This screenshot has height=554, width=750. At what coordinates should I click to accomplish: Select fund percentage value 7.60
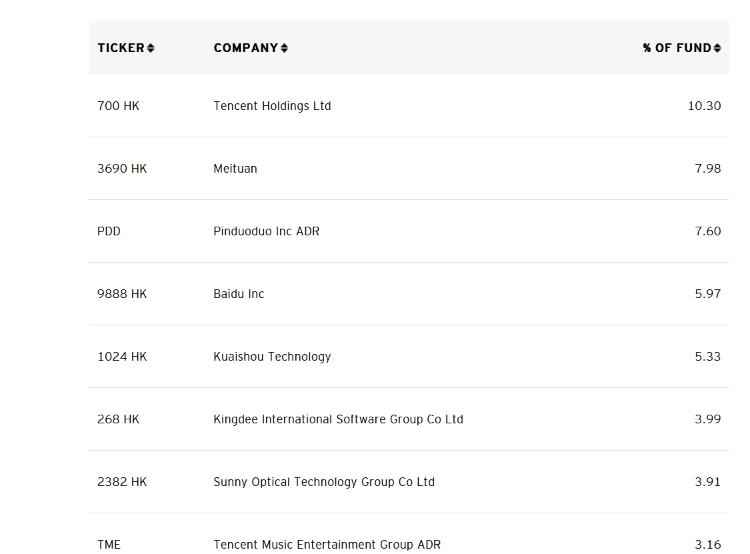pos(707,231)
